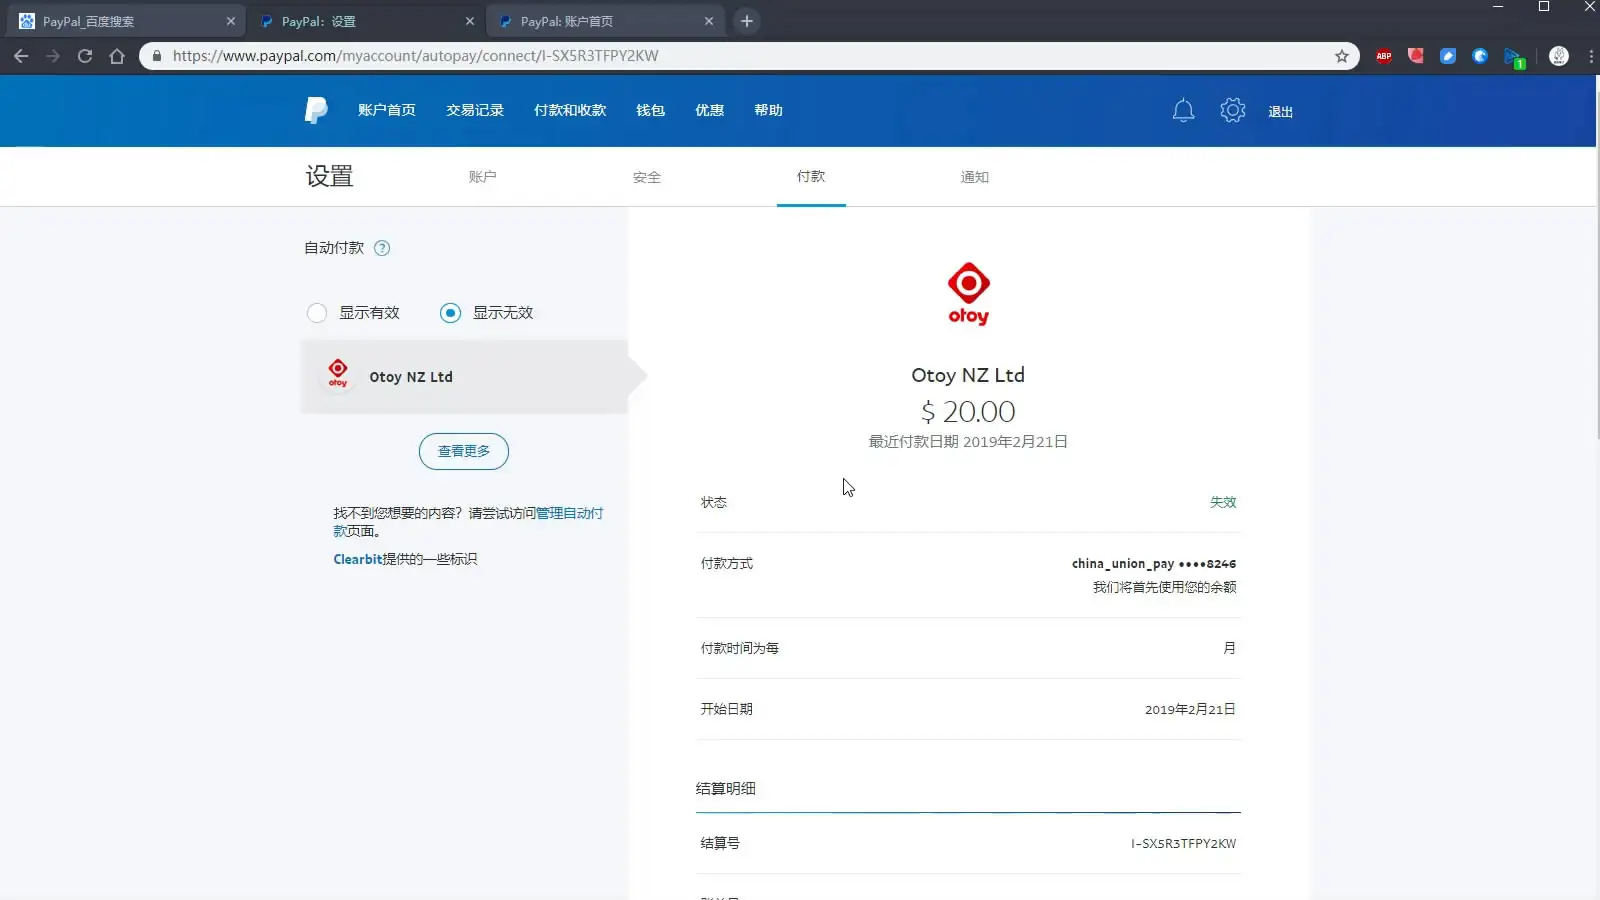Click the 付款时间为每 label
This screenshot has height=900, width=1600.
(739, 649)
